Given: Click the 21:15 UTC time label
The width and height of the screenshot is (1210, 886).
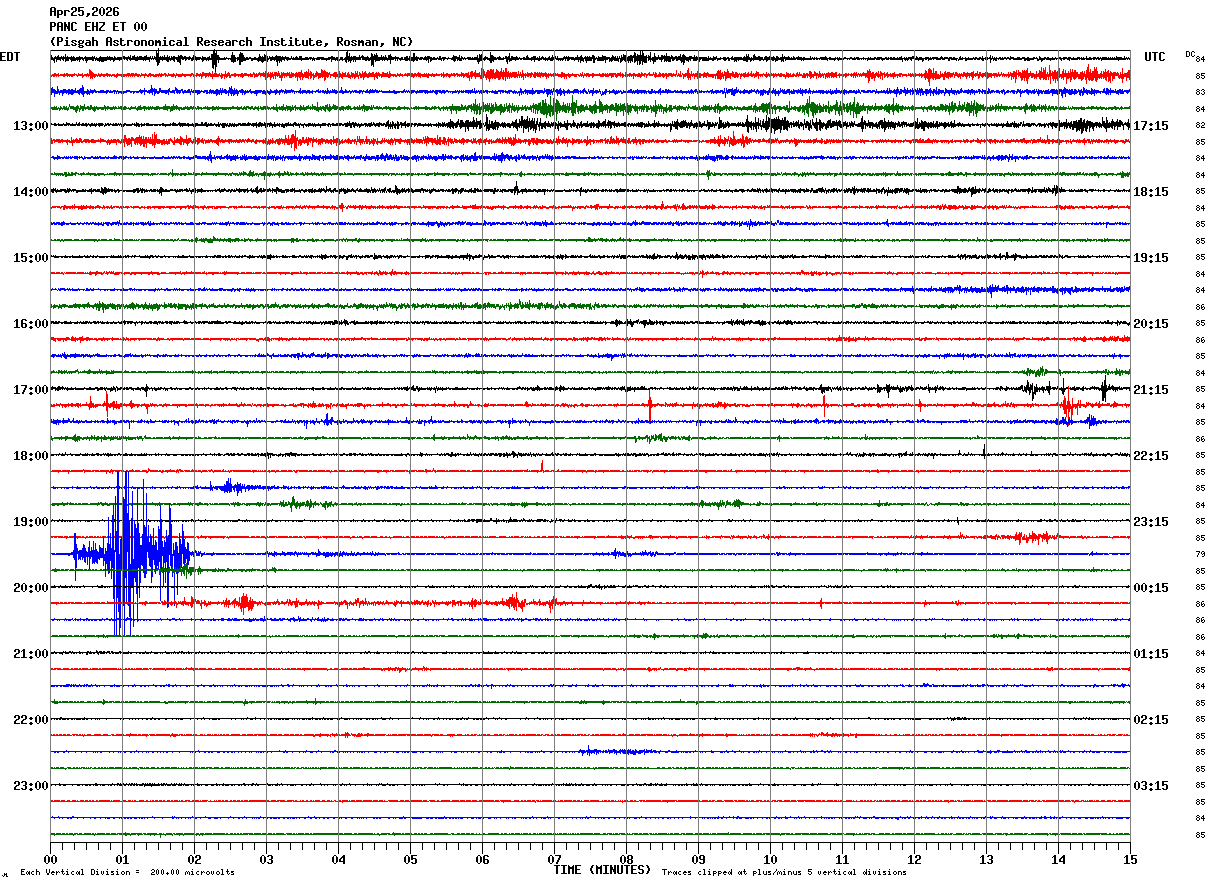Looking at the screenshot, I should [x=1150, y=390].
